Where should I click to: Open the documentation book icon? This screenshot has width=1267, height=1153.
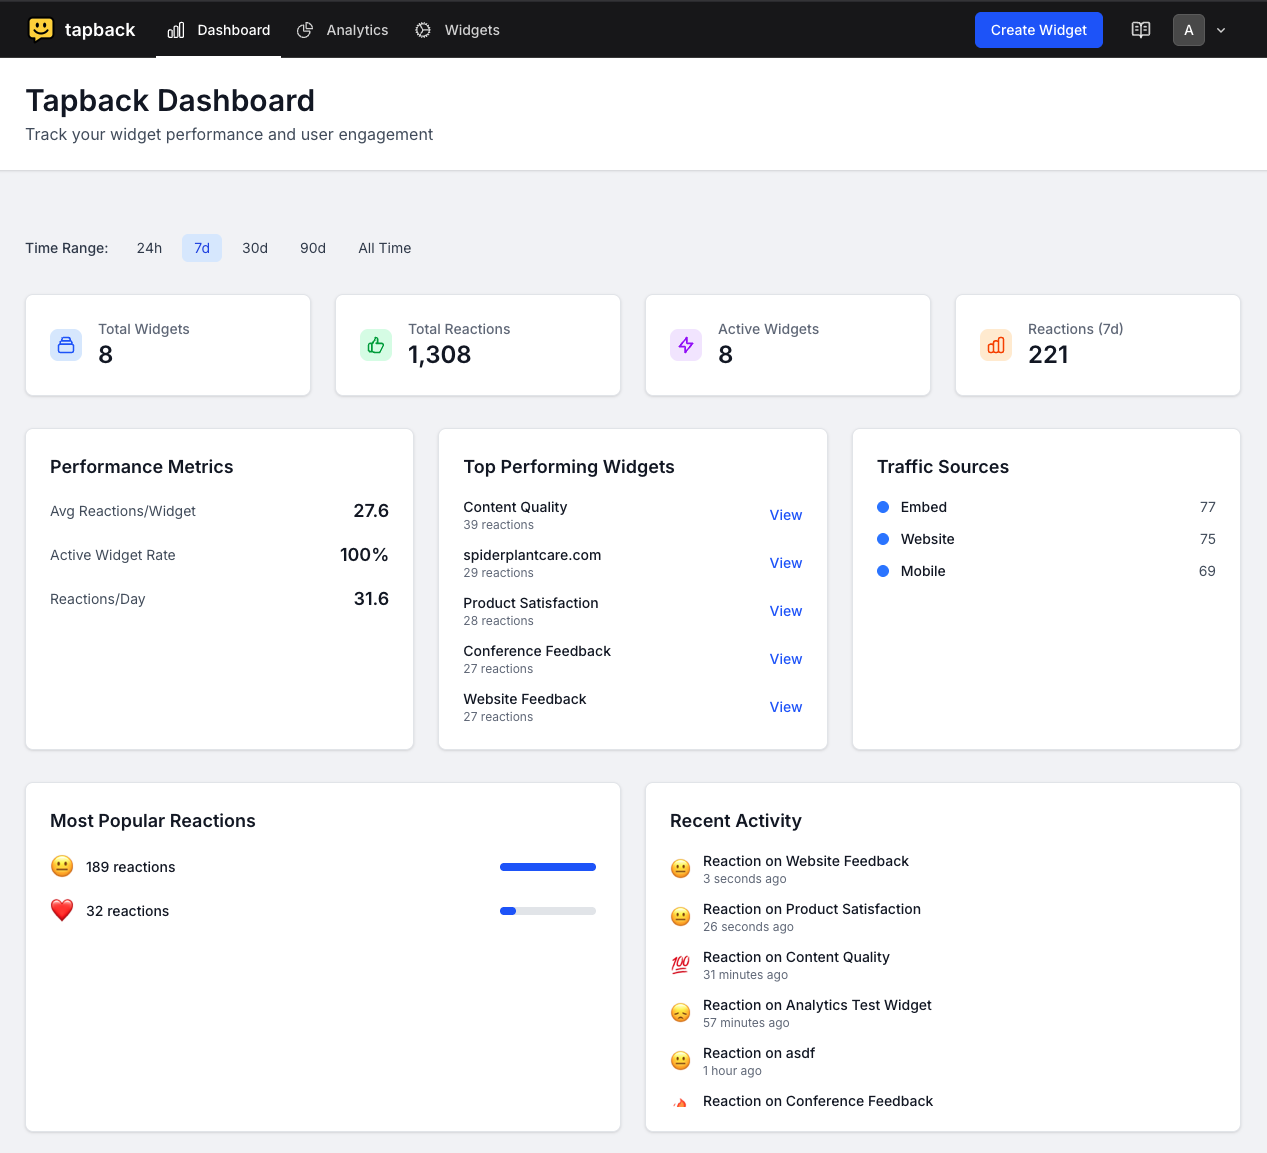click(1141, 30)
